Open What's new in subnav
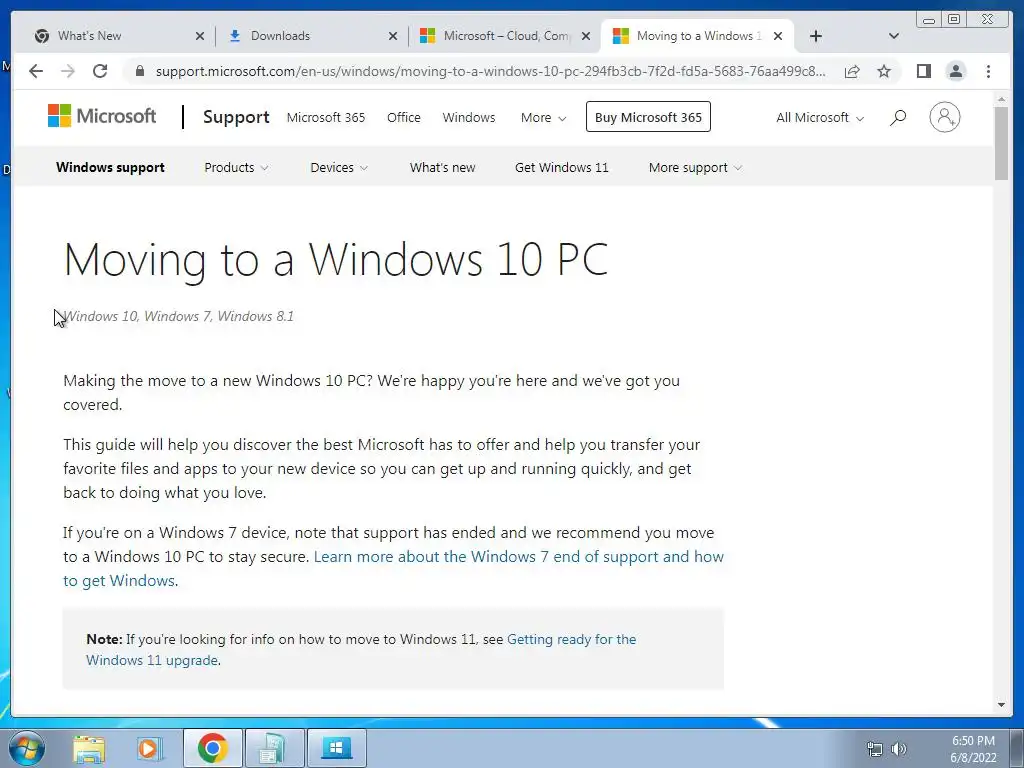The image size is (1024, 768). point(442,167)
